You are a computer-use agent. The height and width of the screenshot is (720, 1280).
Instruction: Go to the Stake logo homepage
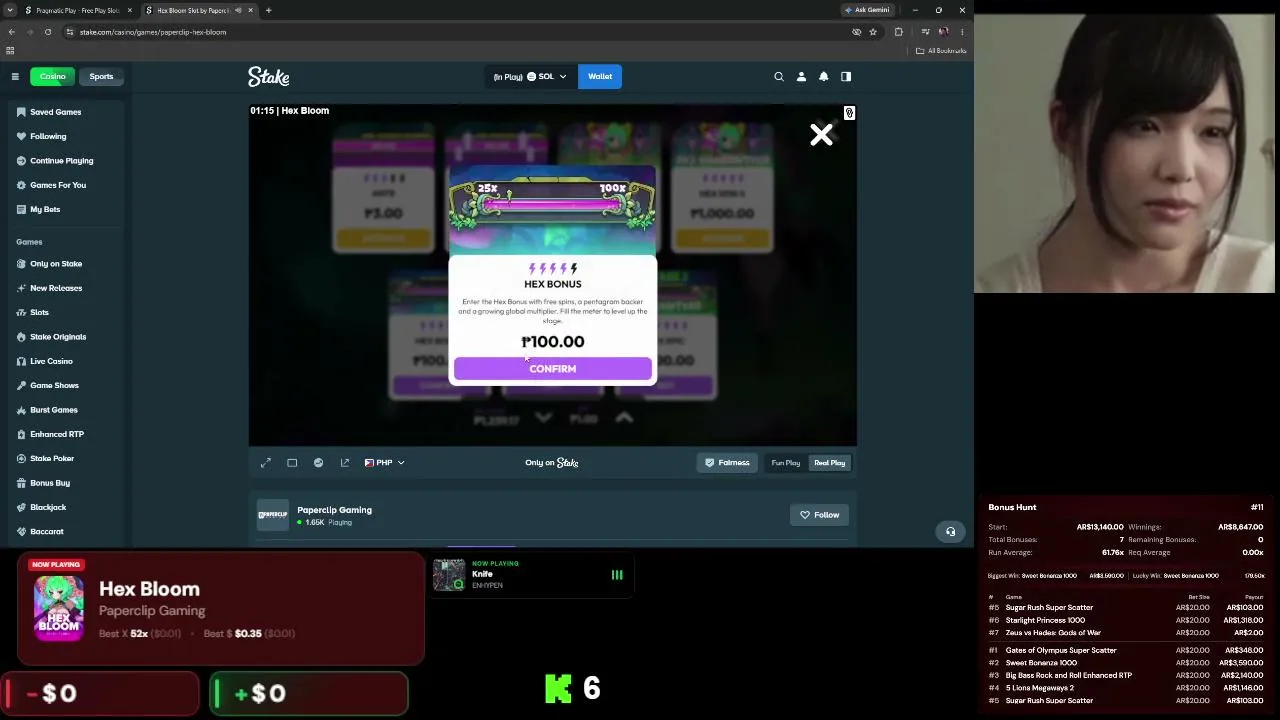coord(269,76)
